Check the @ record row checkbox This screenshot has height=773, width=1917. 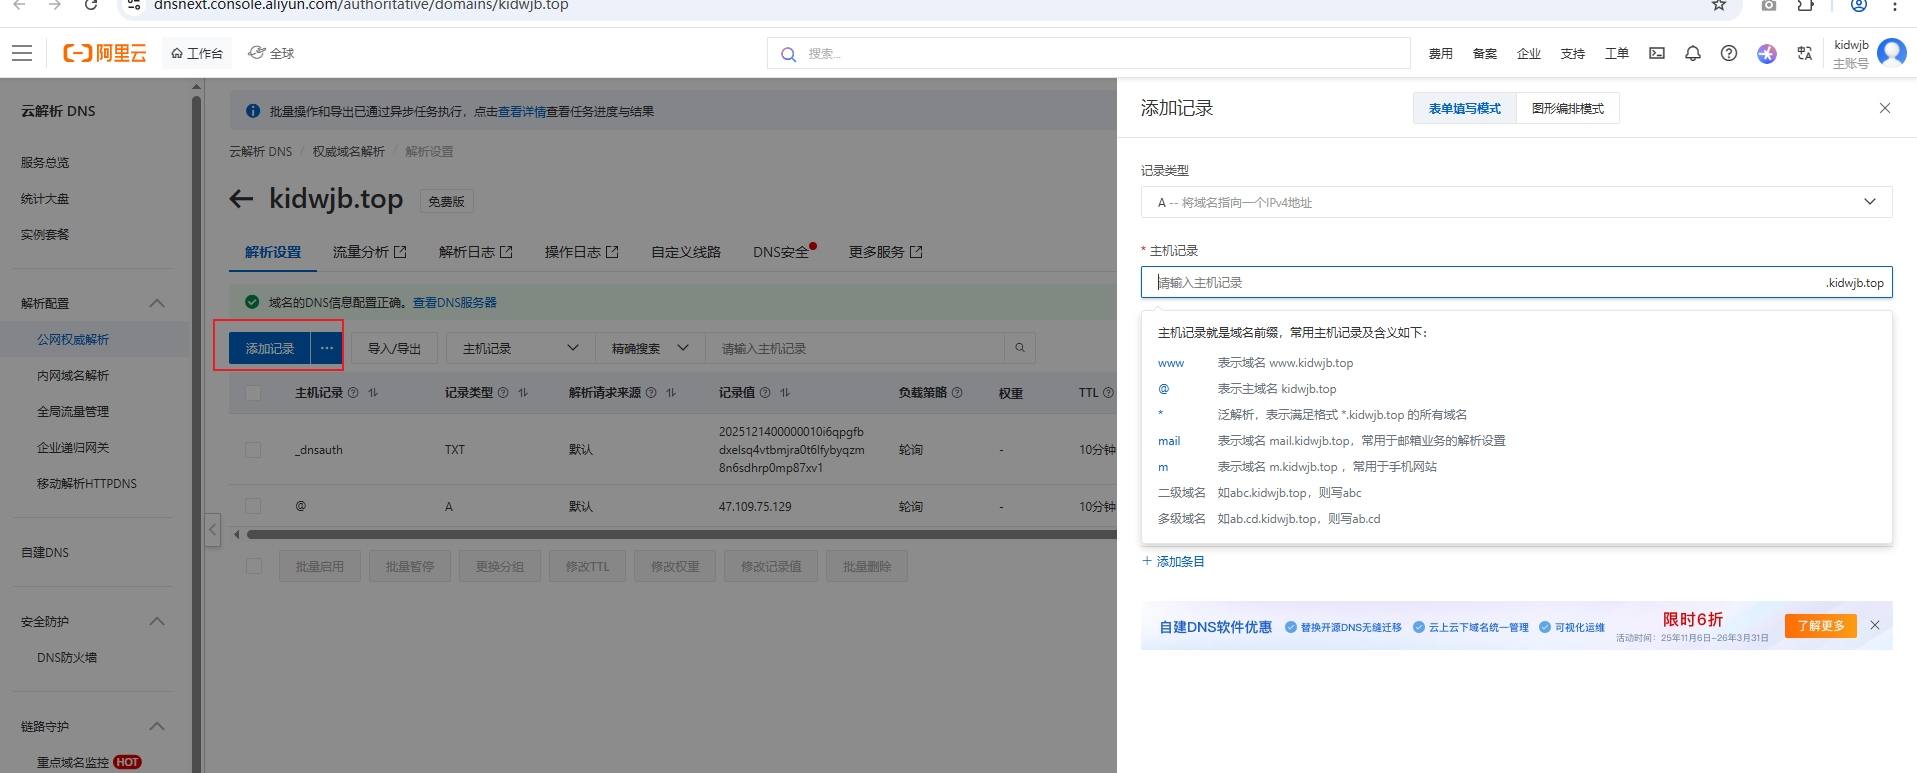253,506
